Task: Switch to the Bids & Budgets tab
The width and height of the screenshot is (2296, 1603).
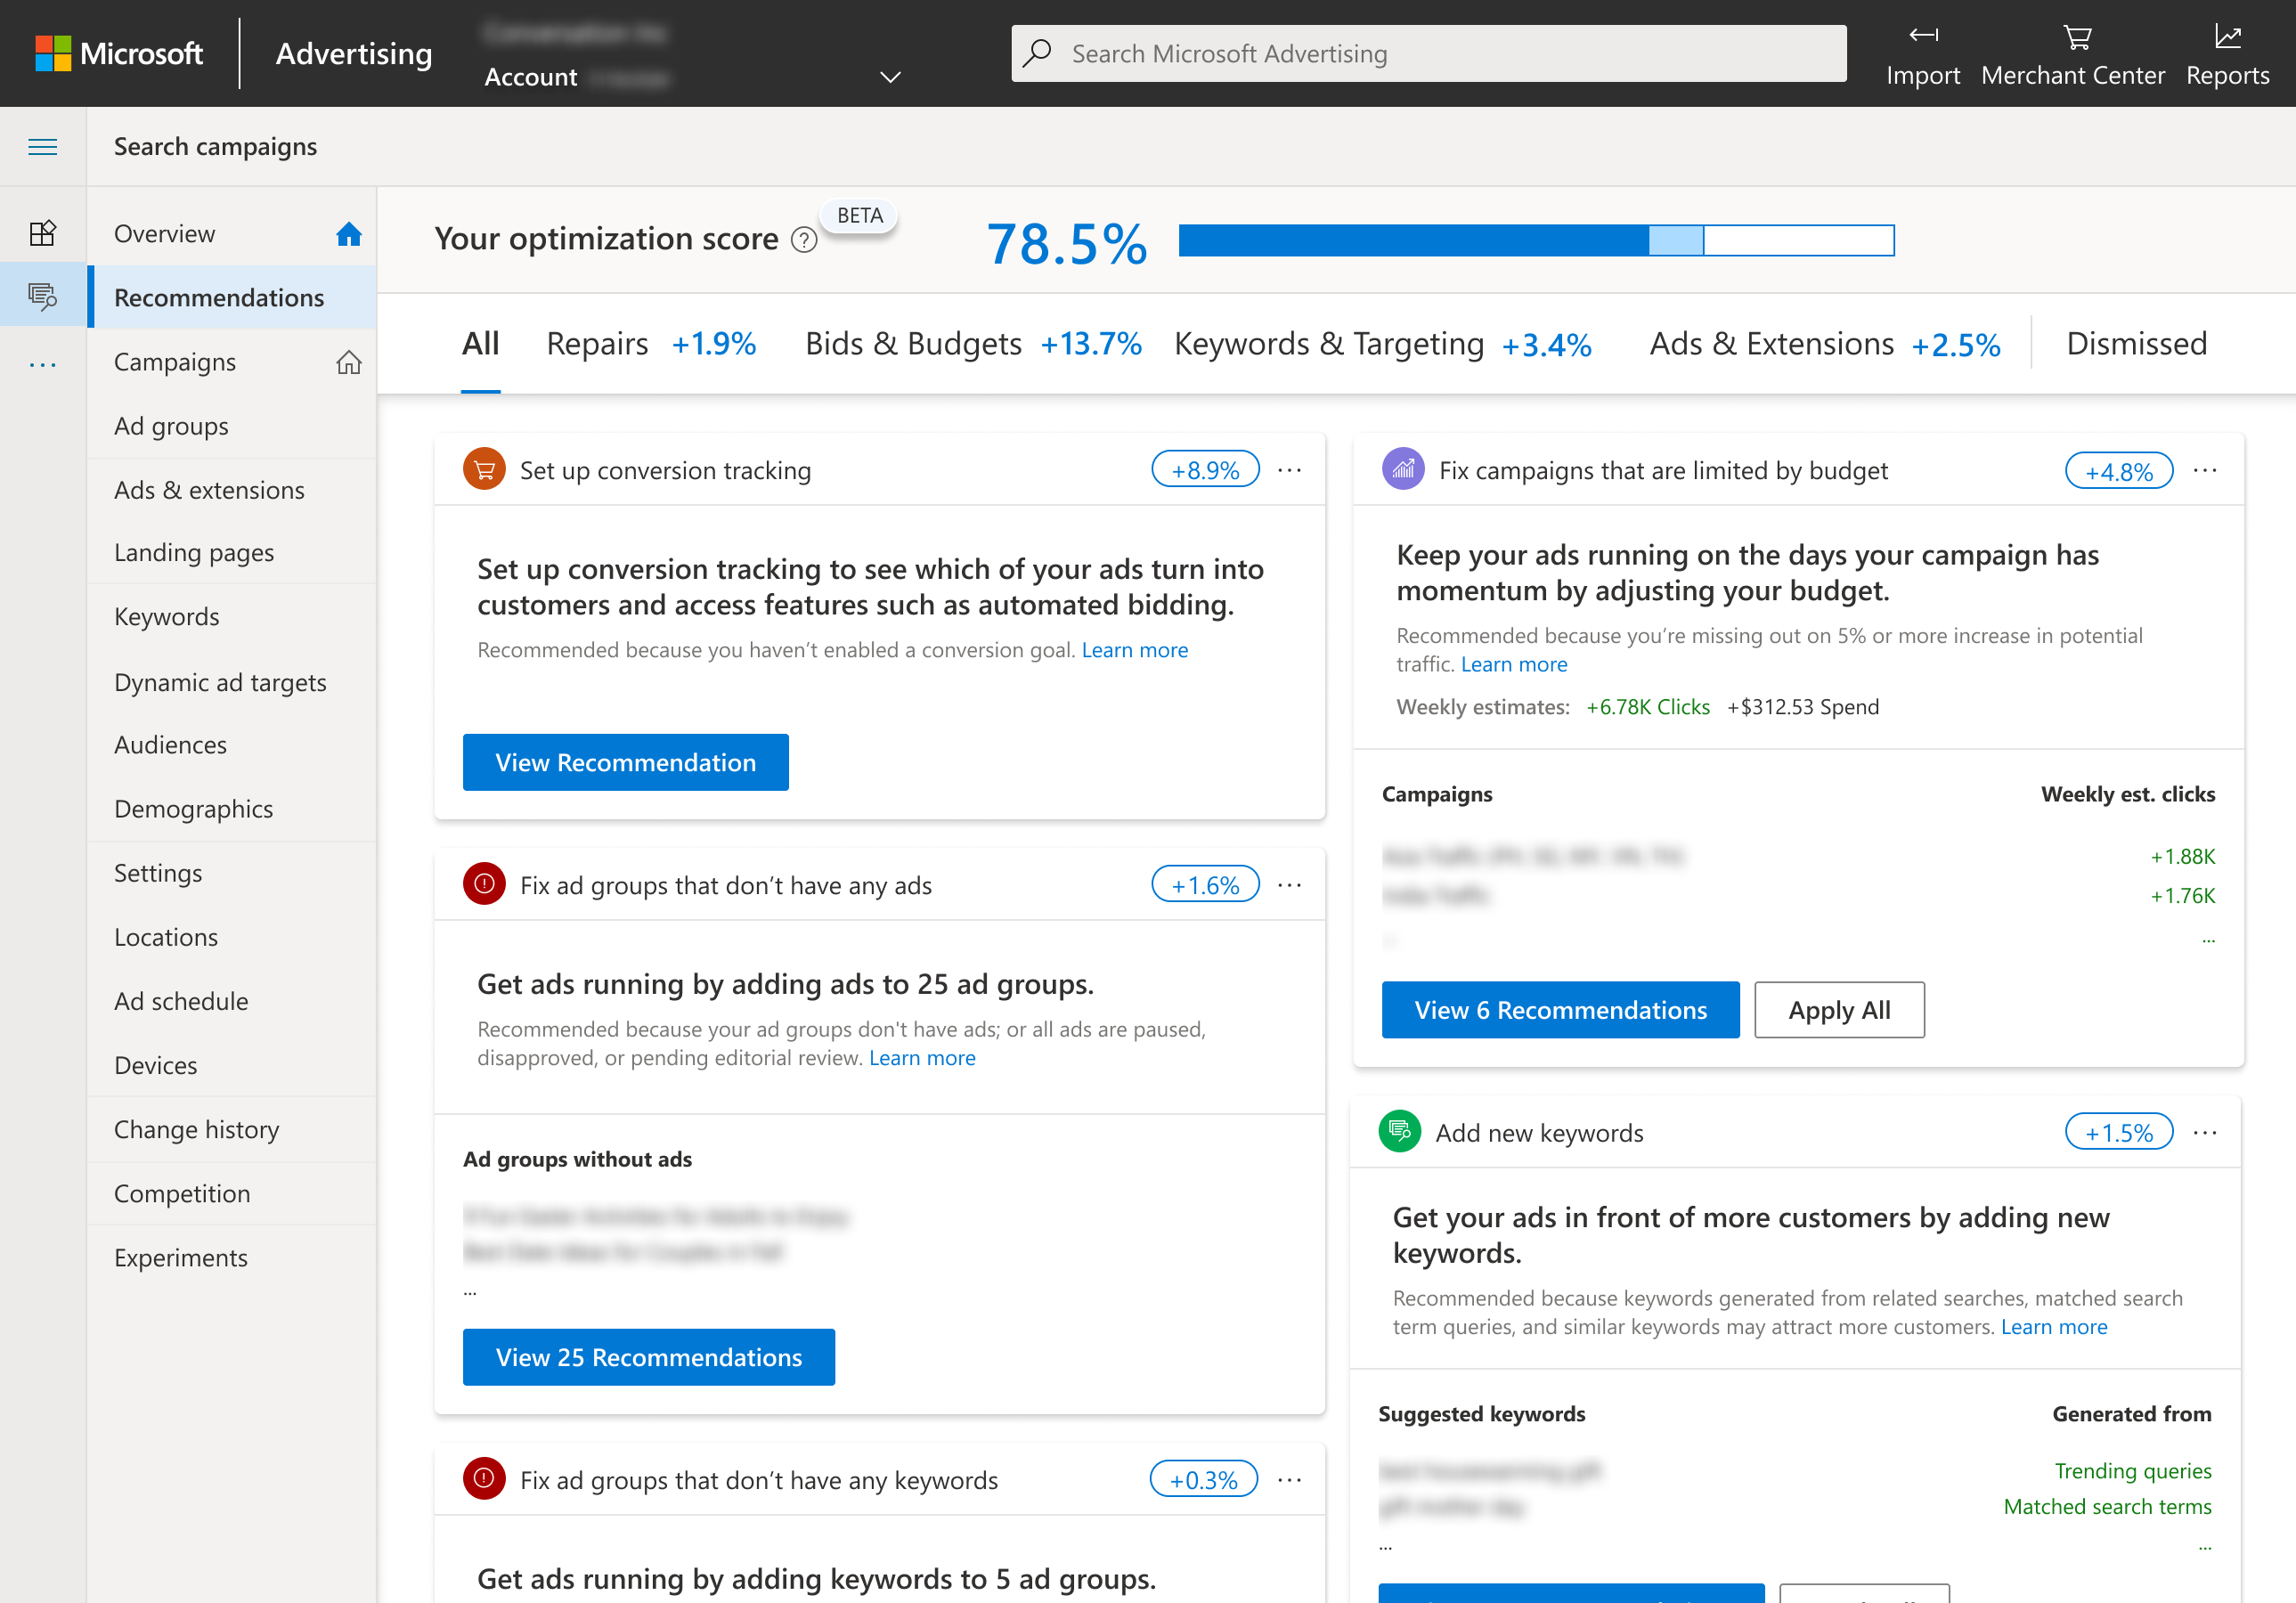Action: point(973,344)
